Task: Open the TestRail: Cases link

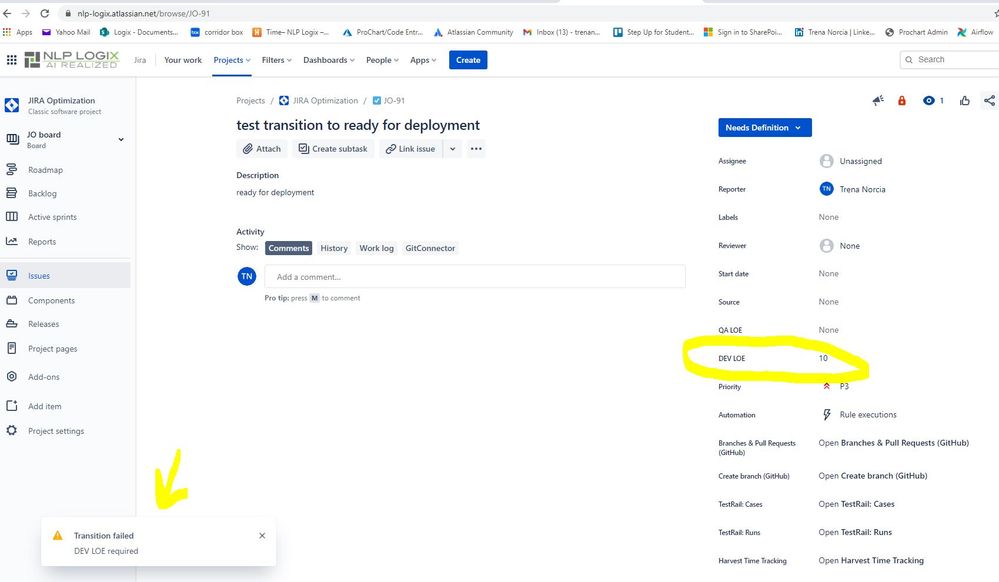Action: pyautogui.click(x=857, y=504)
